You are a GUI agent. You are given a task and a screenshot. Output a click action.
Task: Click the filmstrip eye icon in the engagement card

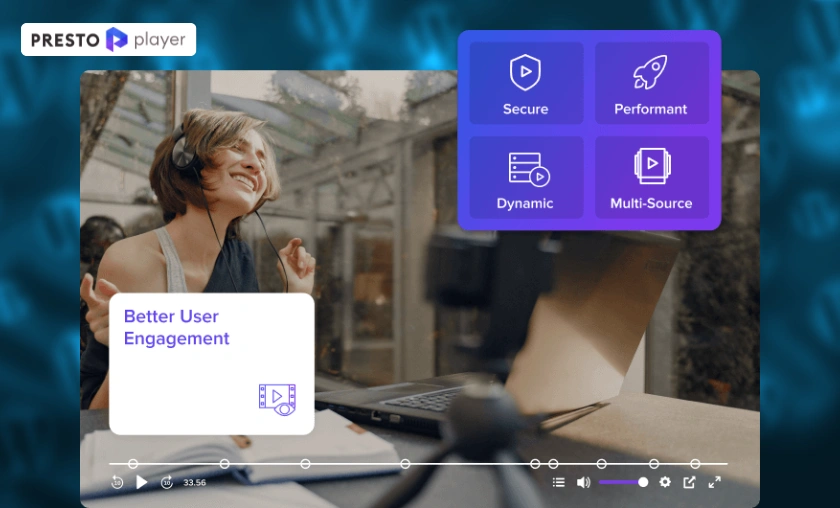(x=278, y=400)
